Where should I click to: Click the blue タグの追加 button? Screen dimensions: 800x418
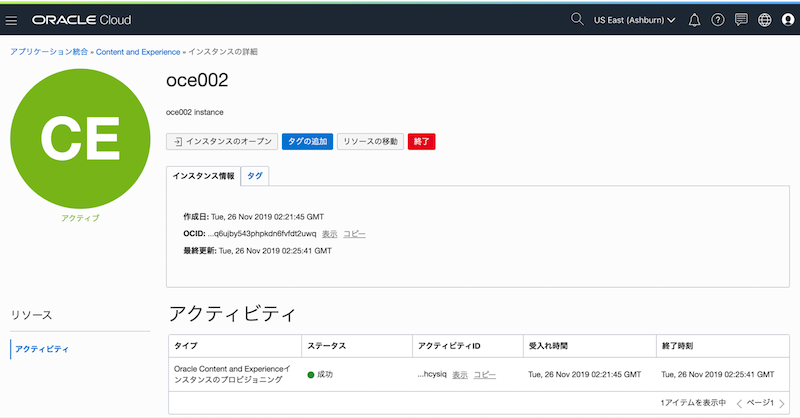[x=307, y=142]
